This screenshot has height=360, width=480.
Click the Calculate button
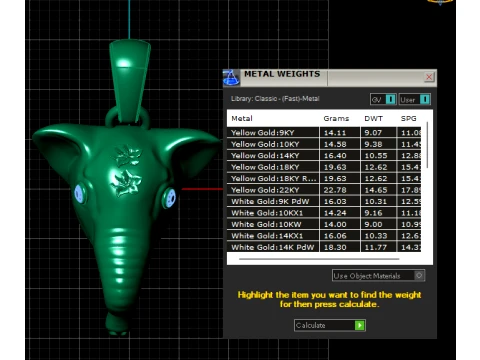click(330, 325)
